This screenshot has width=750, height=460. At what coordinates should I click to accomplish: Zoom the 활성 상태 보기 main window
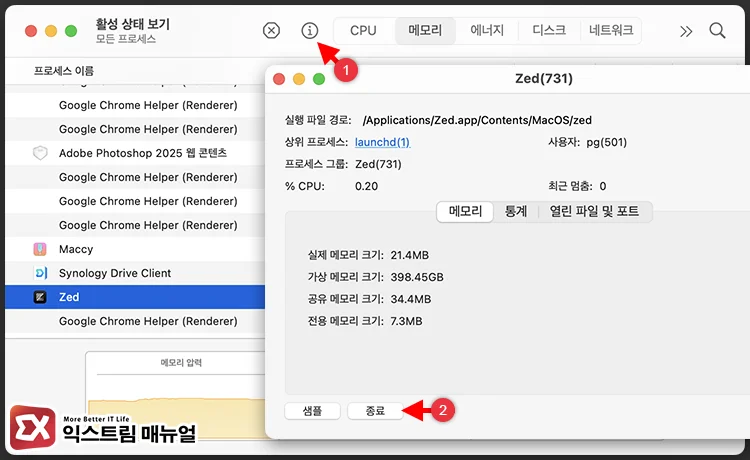[71, 31]
